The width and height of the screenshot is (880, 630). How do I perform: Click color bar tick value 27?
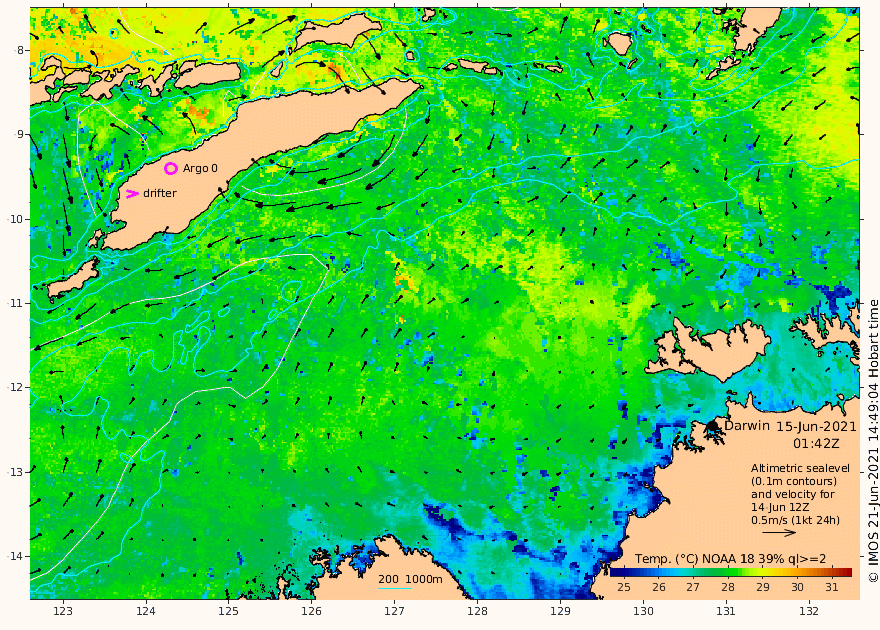[693, 587]
